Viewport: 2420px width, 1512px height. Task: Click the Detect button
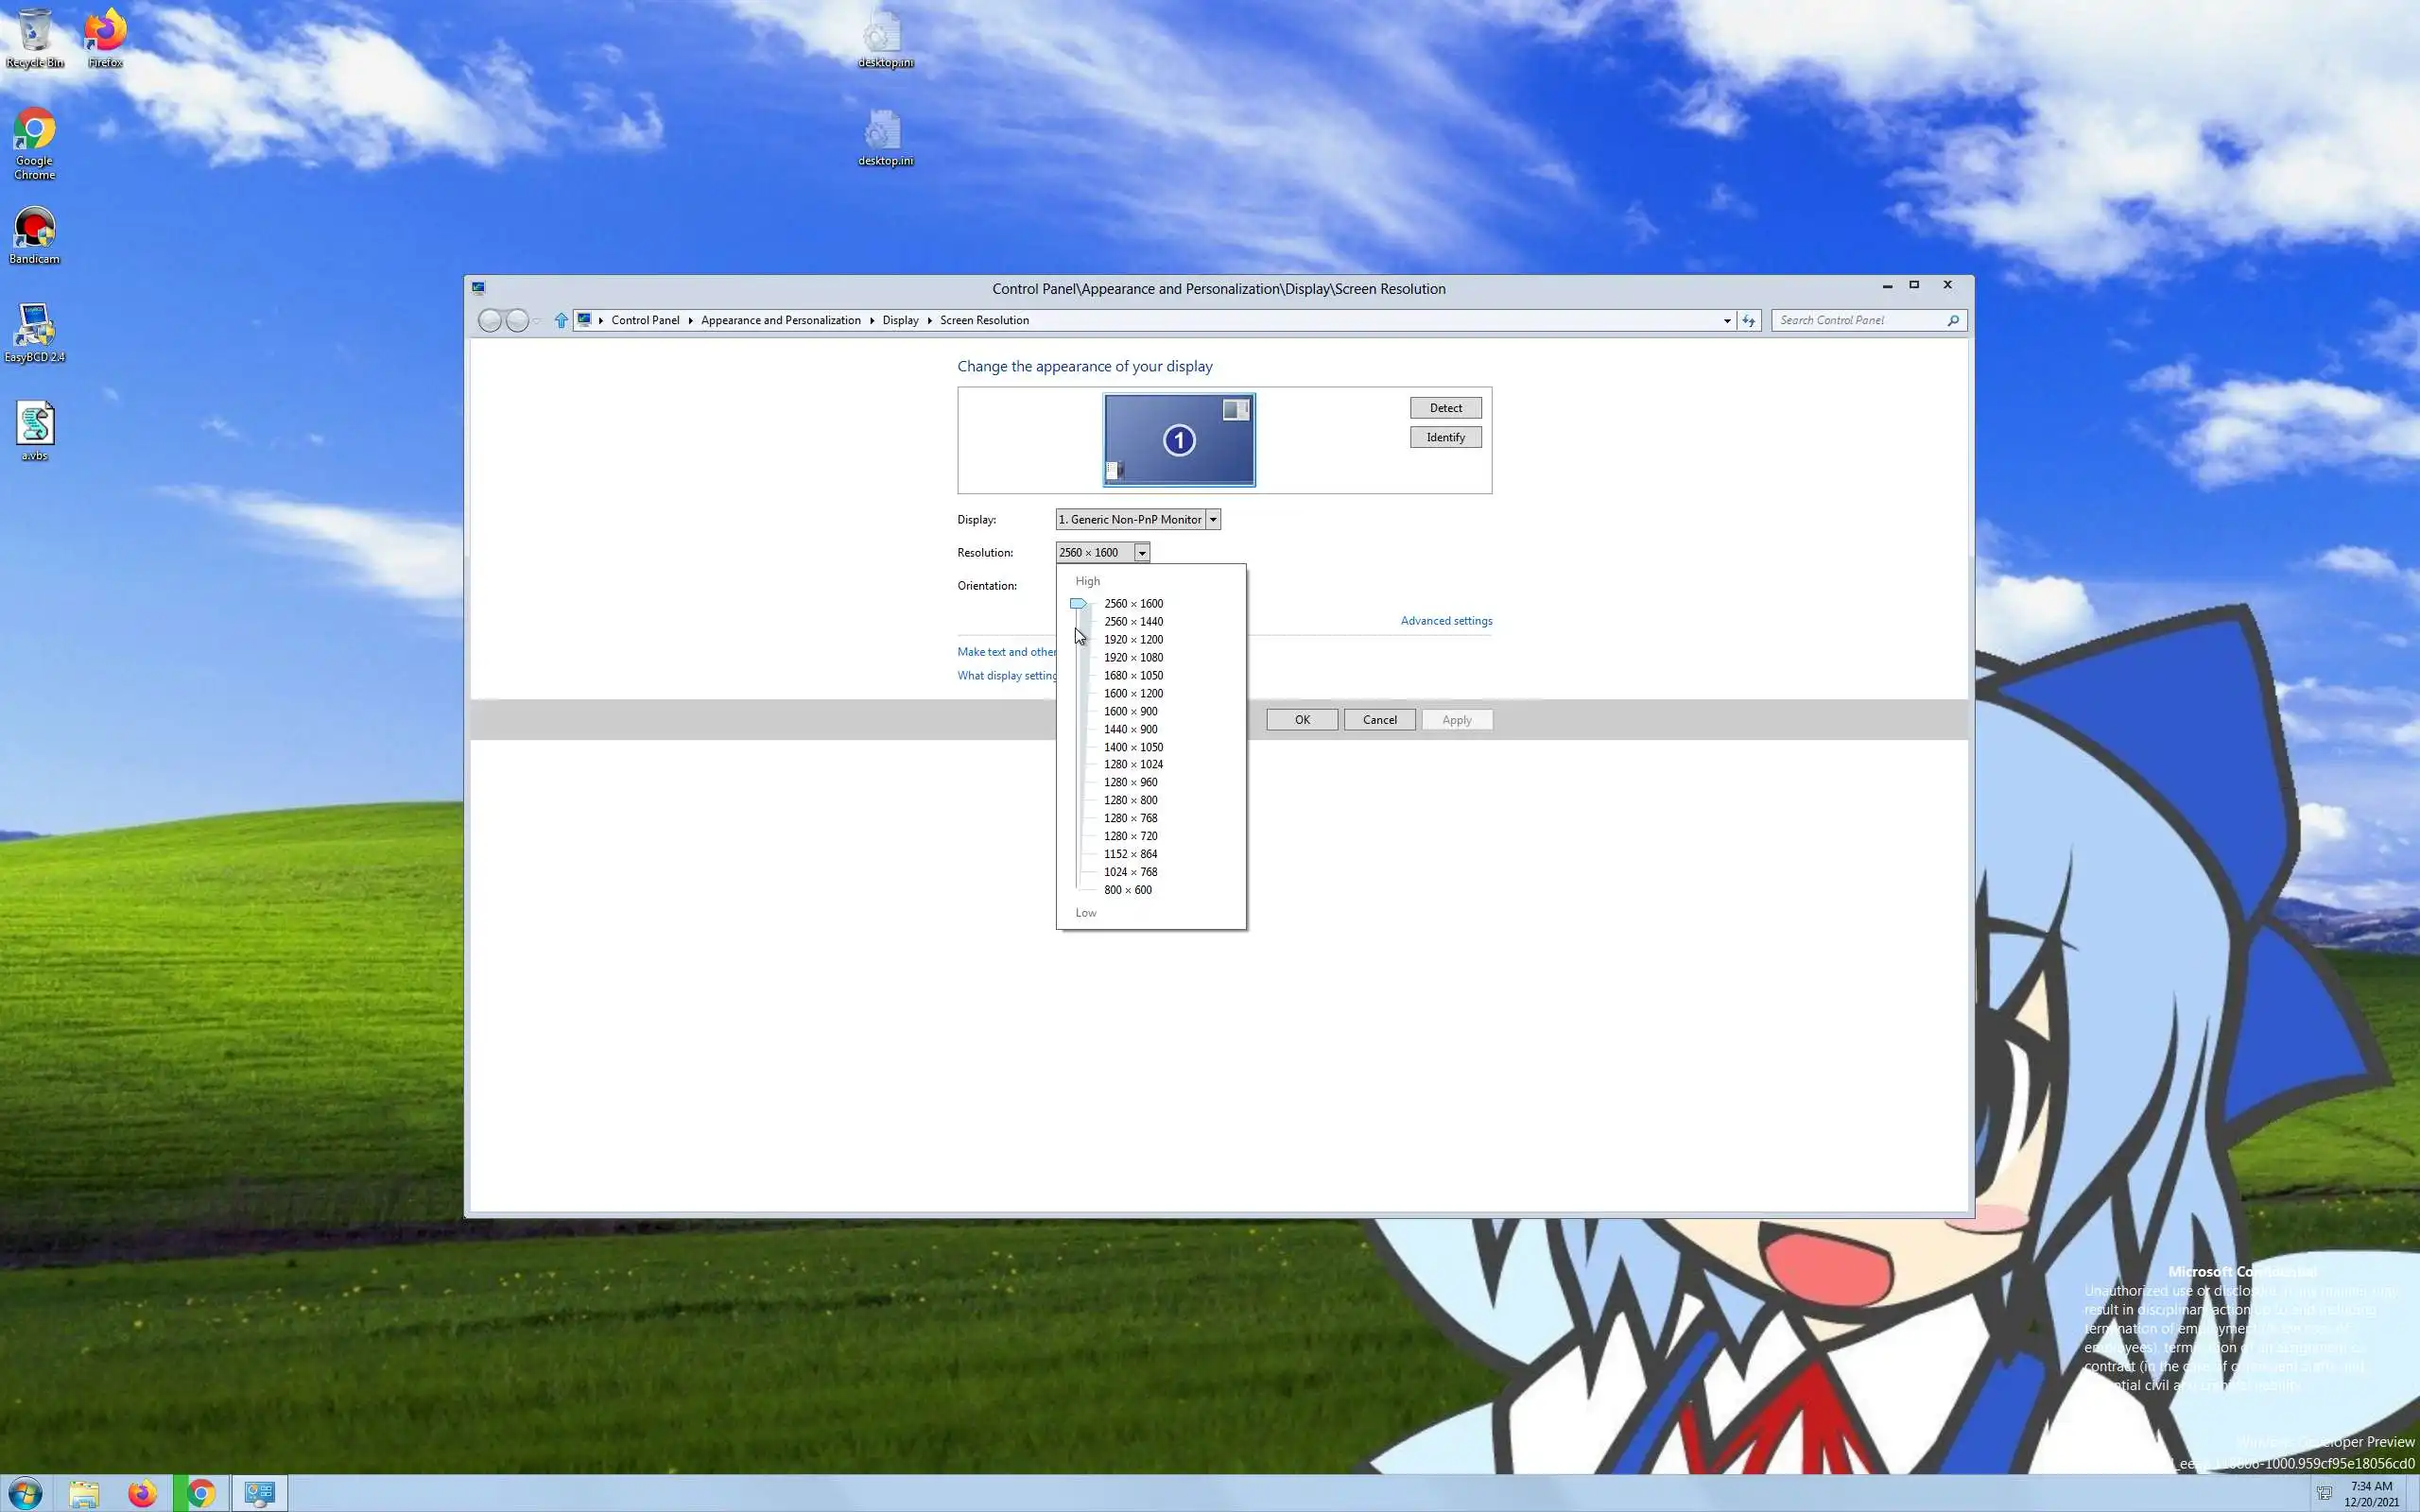[1445, 408]
